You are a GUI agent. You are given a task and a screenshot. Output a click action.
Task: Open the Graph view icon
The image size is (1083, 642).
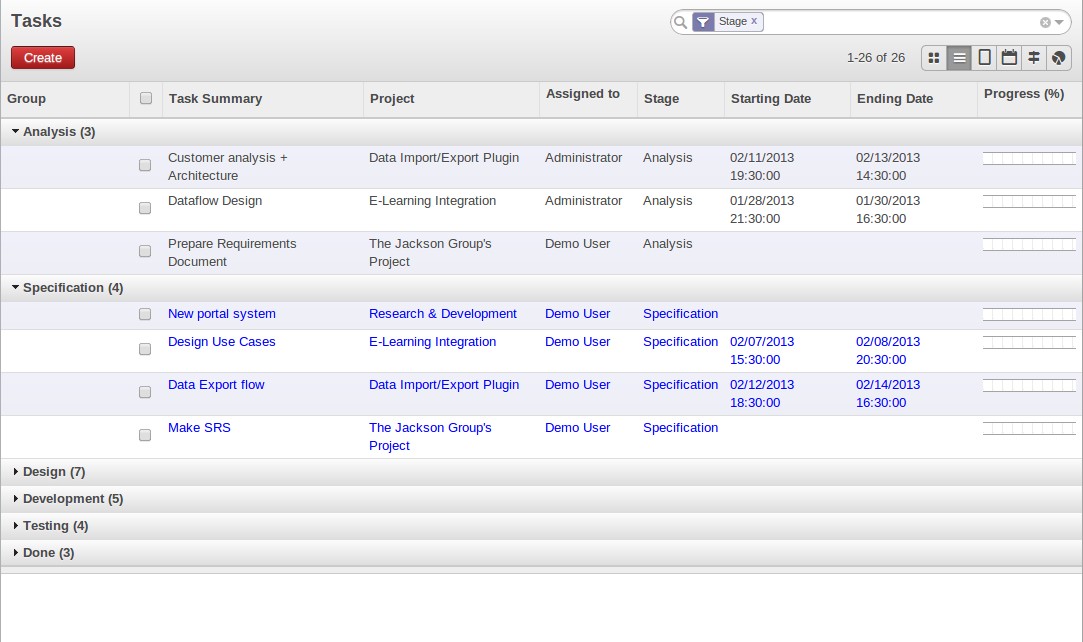[1058, 58]
